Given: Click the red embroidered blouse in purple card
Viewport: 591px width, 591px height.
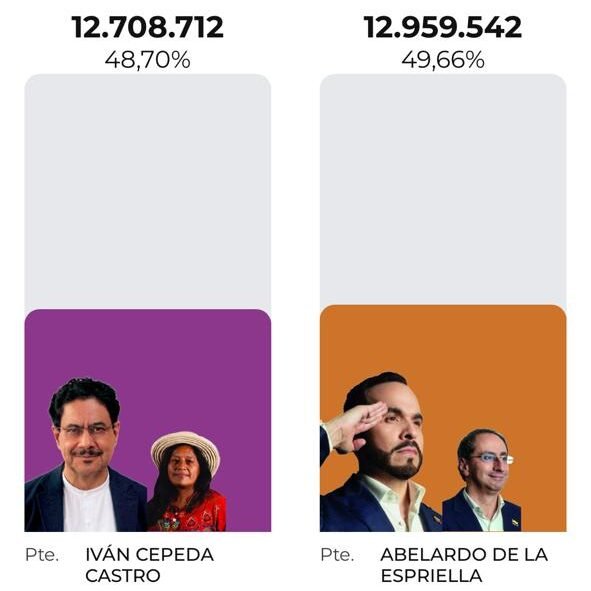Looking at the screenshot, I should [x=188, y=513].
